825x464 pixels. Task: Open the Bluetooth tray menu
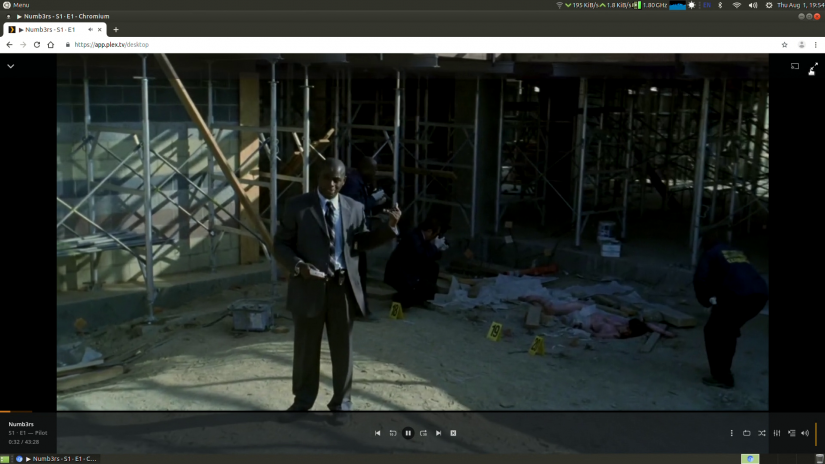[720, 5]
